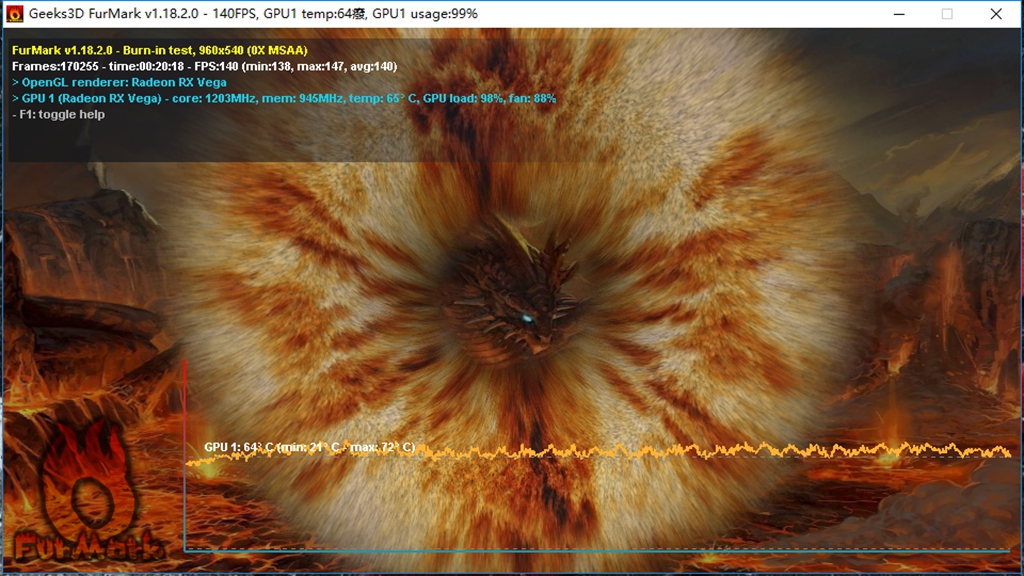Screen dimensions: 1024x576
Task: Click the dragon head in the furry ring
Action: [x=512, y=290]
